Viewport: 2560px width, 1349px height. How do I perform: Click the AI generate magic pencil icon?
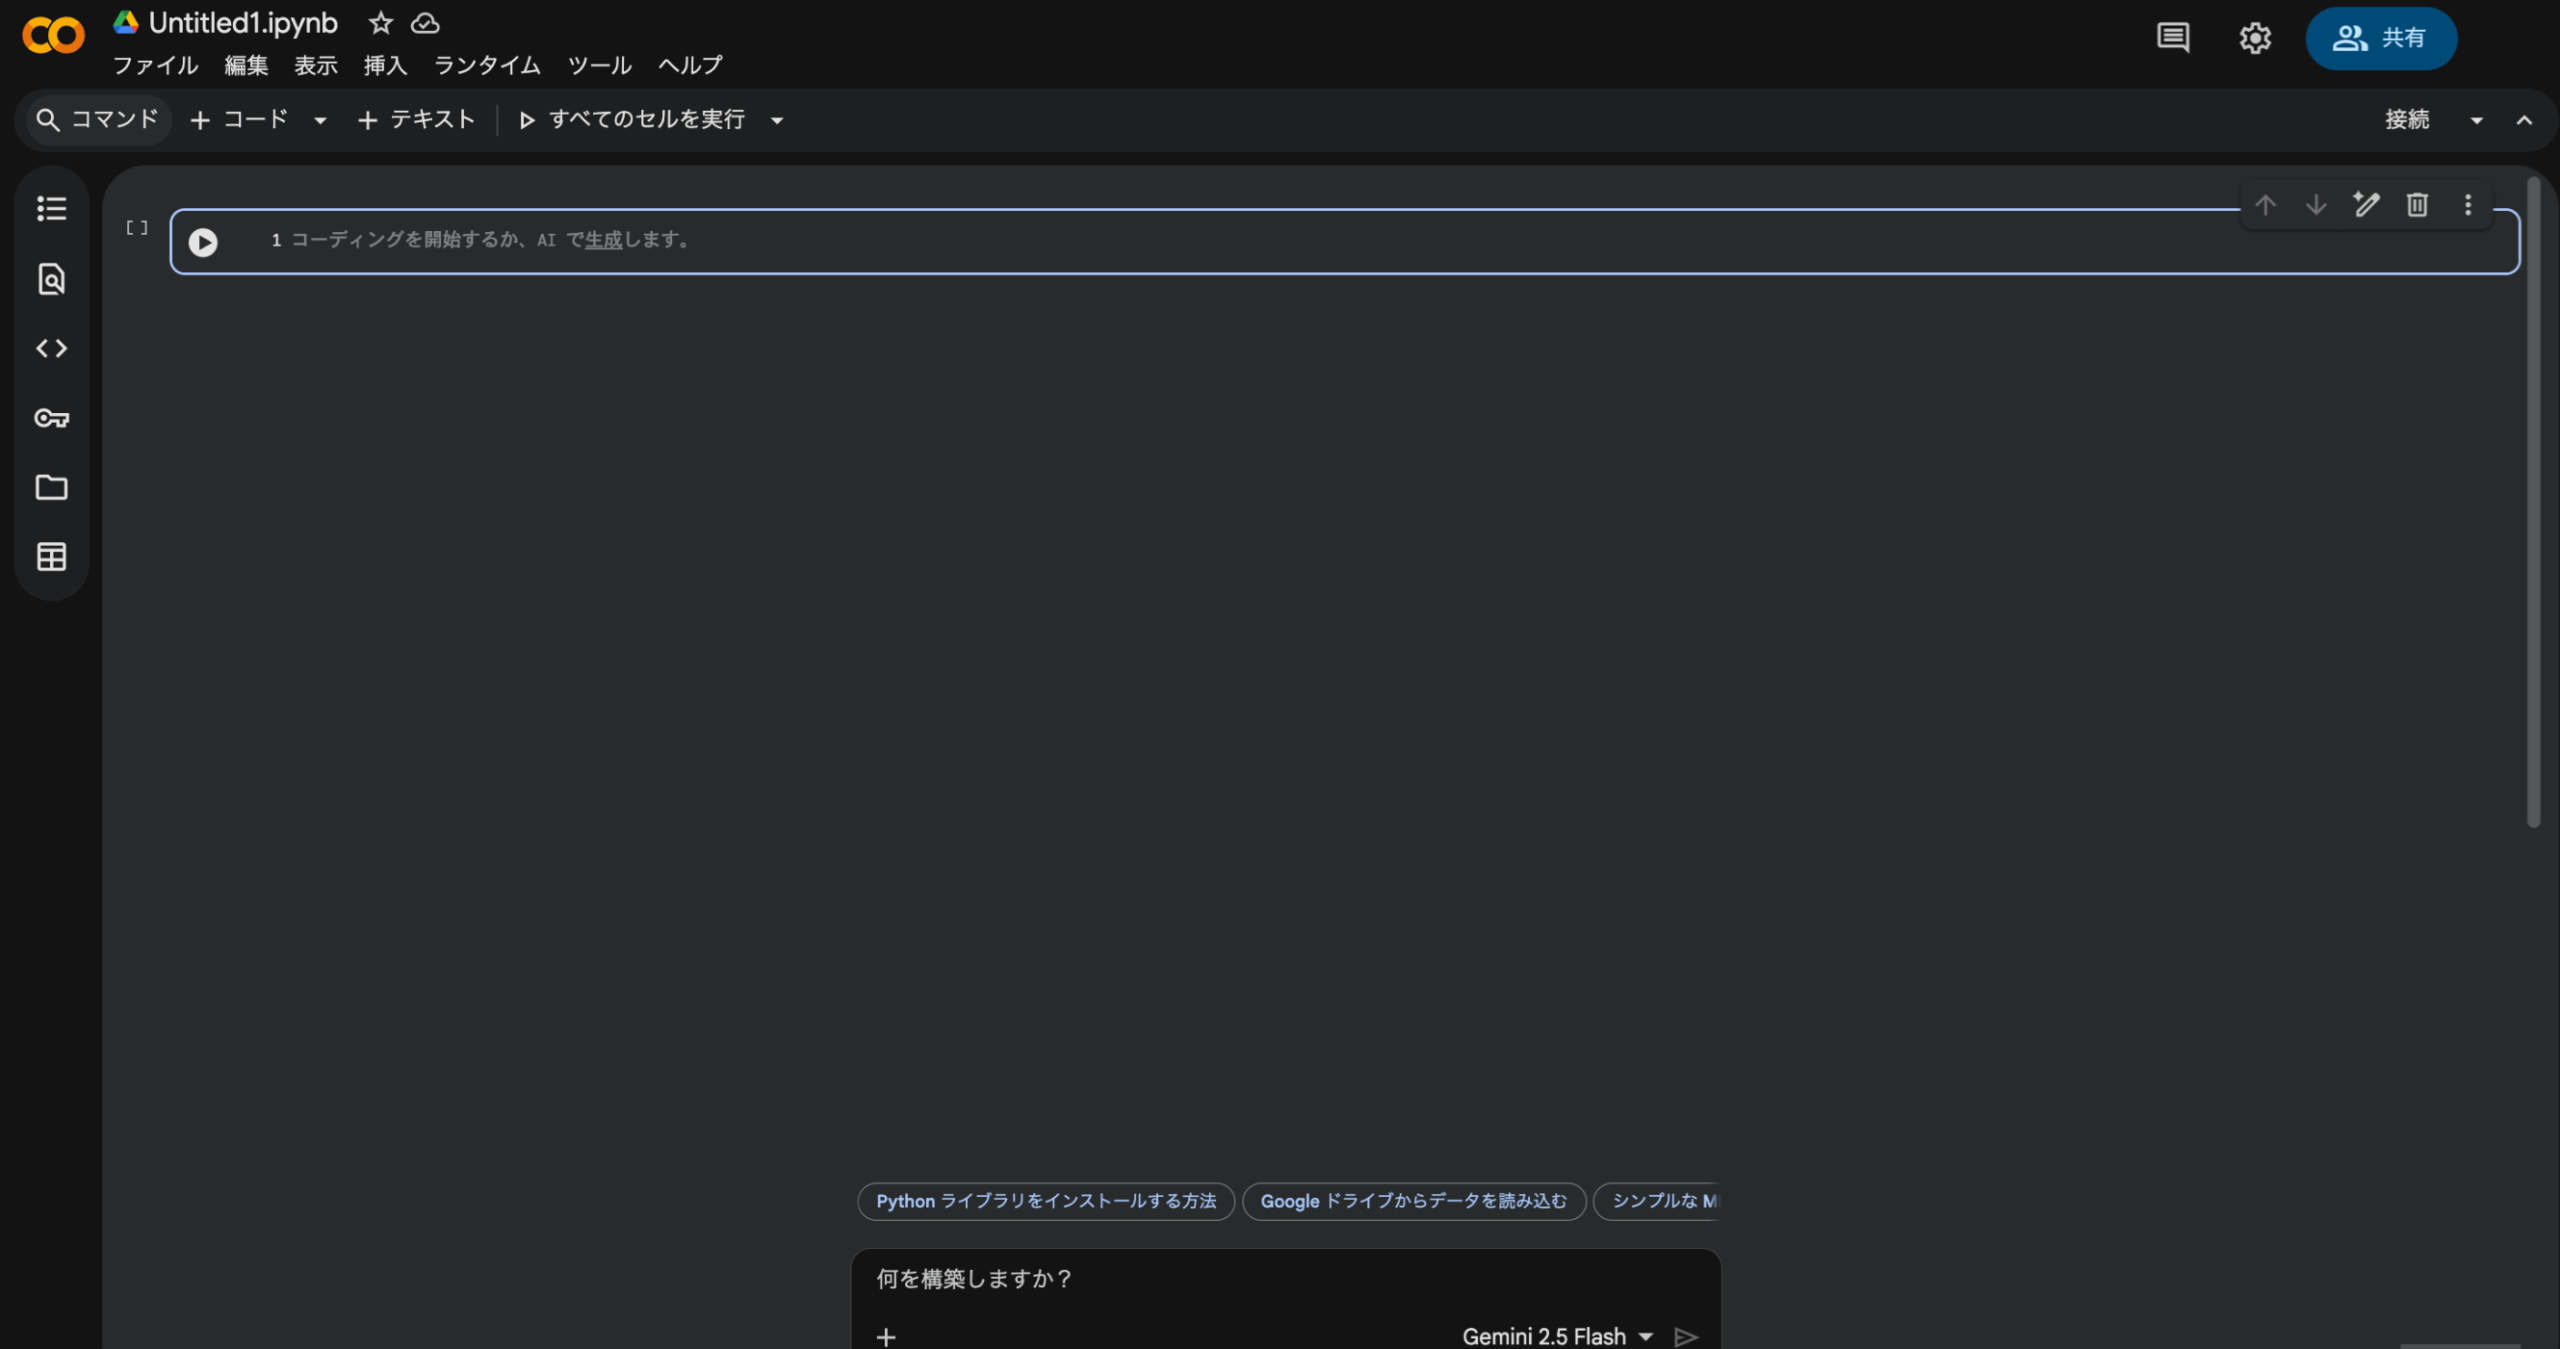(2366, 205)
